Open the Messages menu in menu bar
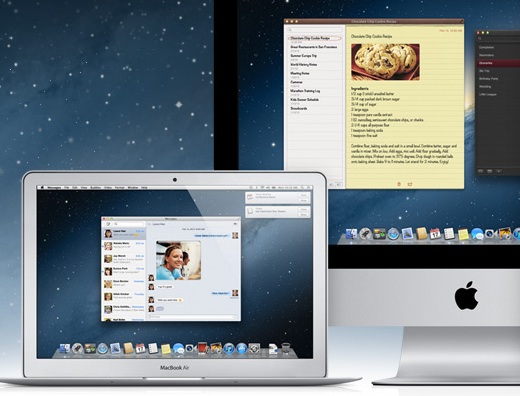Screen dimensions: 520x396 [54, 188]
